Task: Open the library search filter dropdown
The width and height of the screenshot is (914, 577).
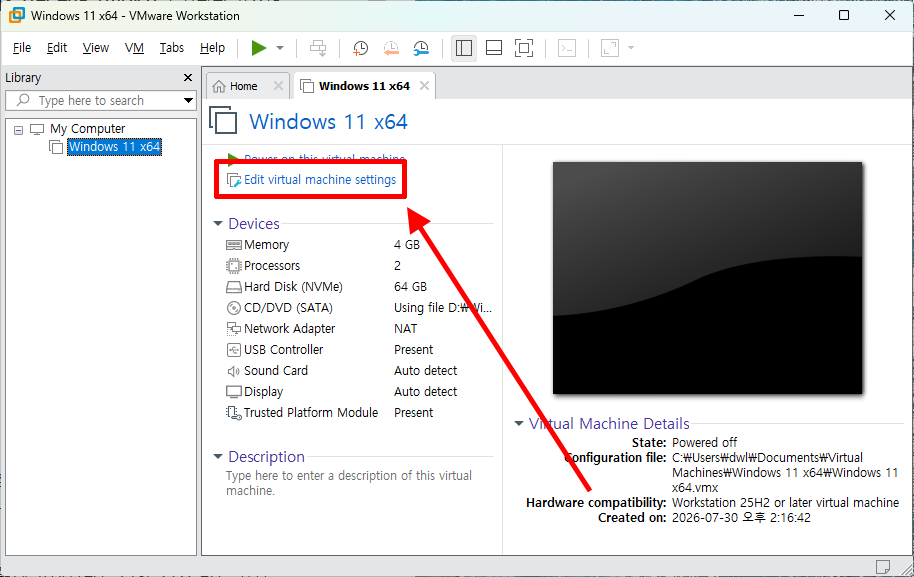Action: pyautogui.click(x=188, y=100)
